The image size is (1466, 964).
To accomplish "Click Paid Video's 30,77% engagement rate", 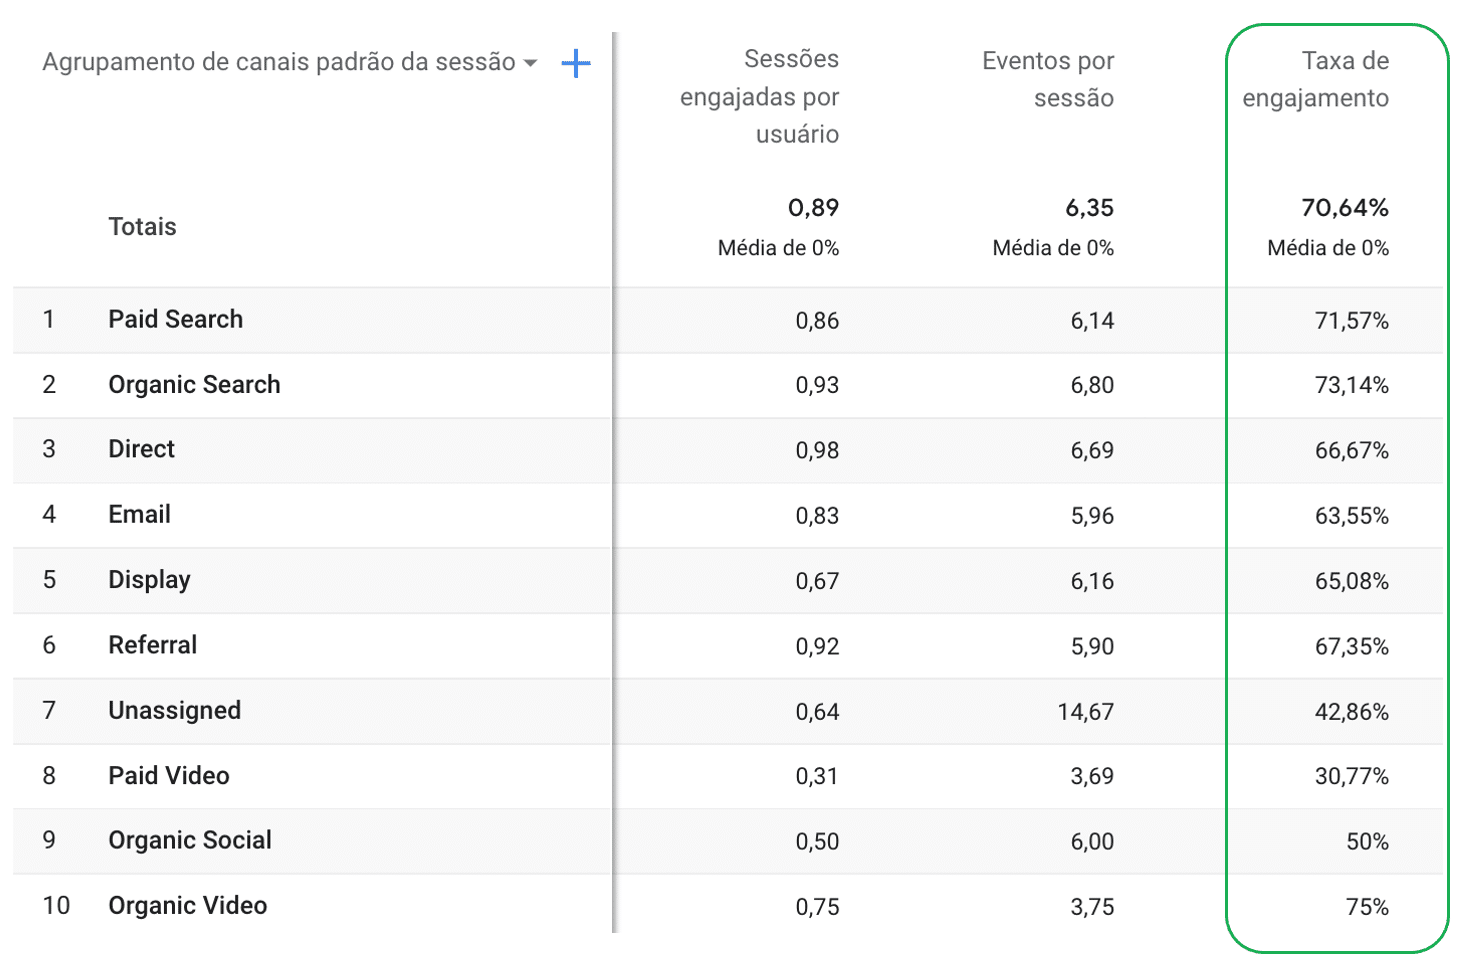I will point(1352,777).
